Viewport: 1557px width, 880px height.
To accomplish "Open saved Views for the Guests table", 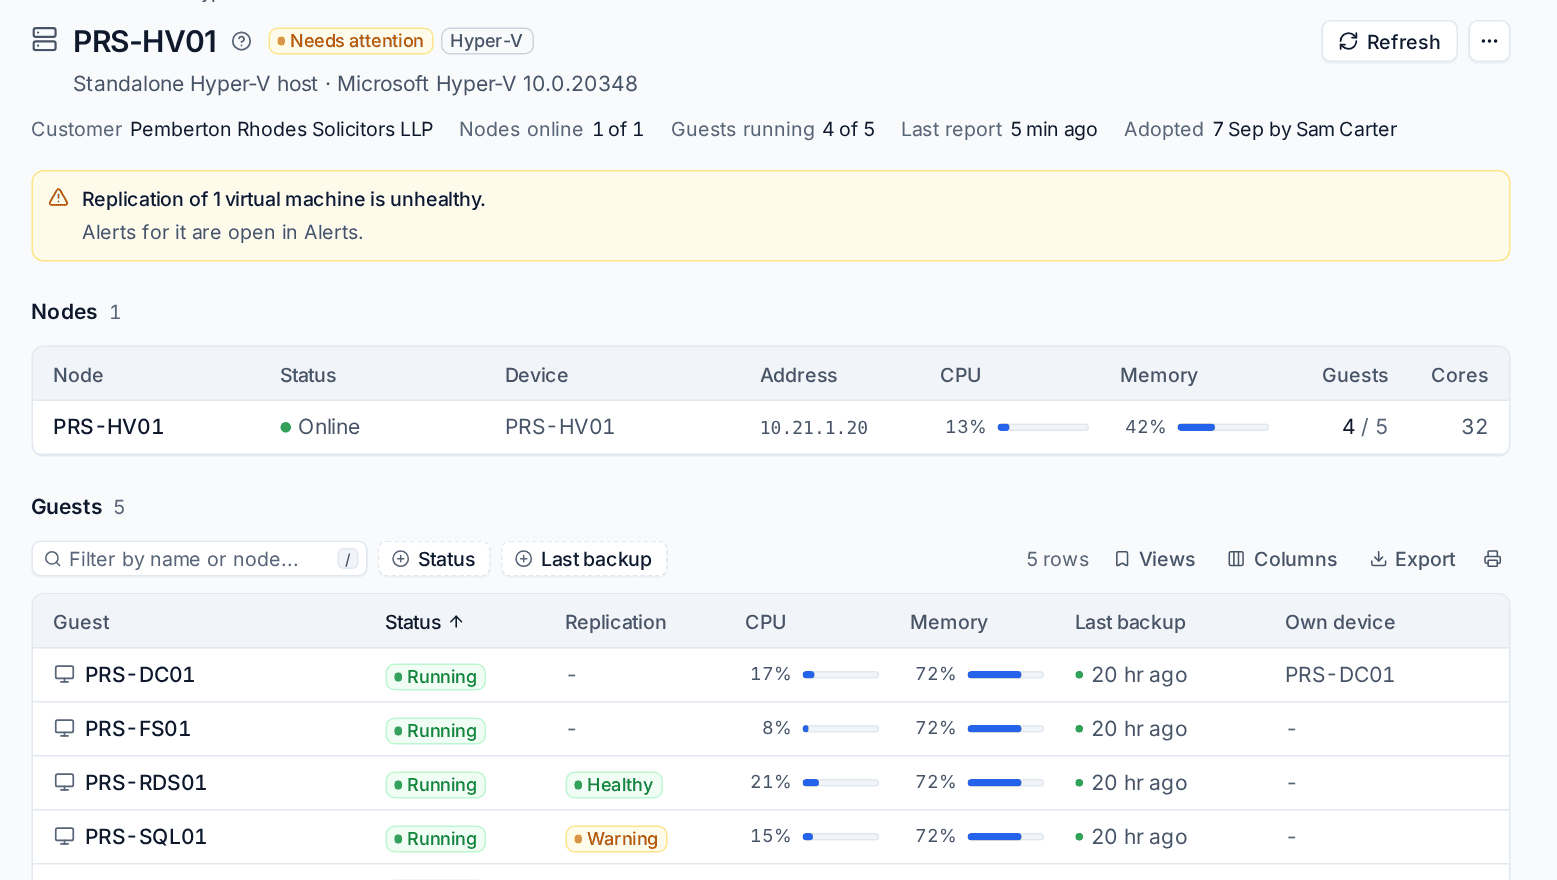I will click(1155, 559).
